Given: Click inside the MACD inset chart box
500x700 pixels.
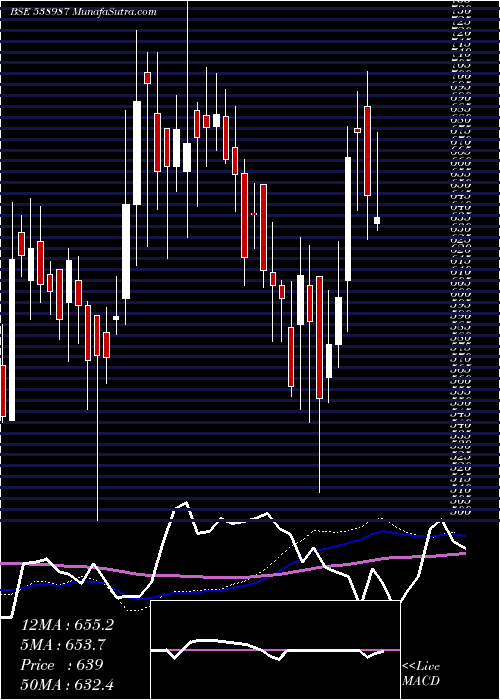Looking at the screenshot, I should click(275, 650).
